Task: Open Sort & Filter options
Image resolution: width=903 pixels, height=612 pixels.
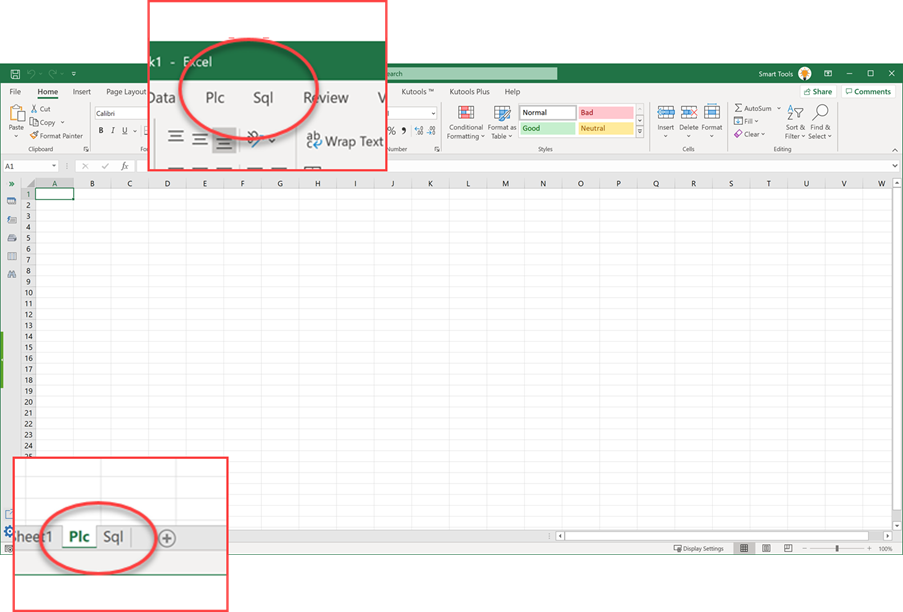Action: pyautogui.click(x=795, y=121)
